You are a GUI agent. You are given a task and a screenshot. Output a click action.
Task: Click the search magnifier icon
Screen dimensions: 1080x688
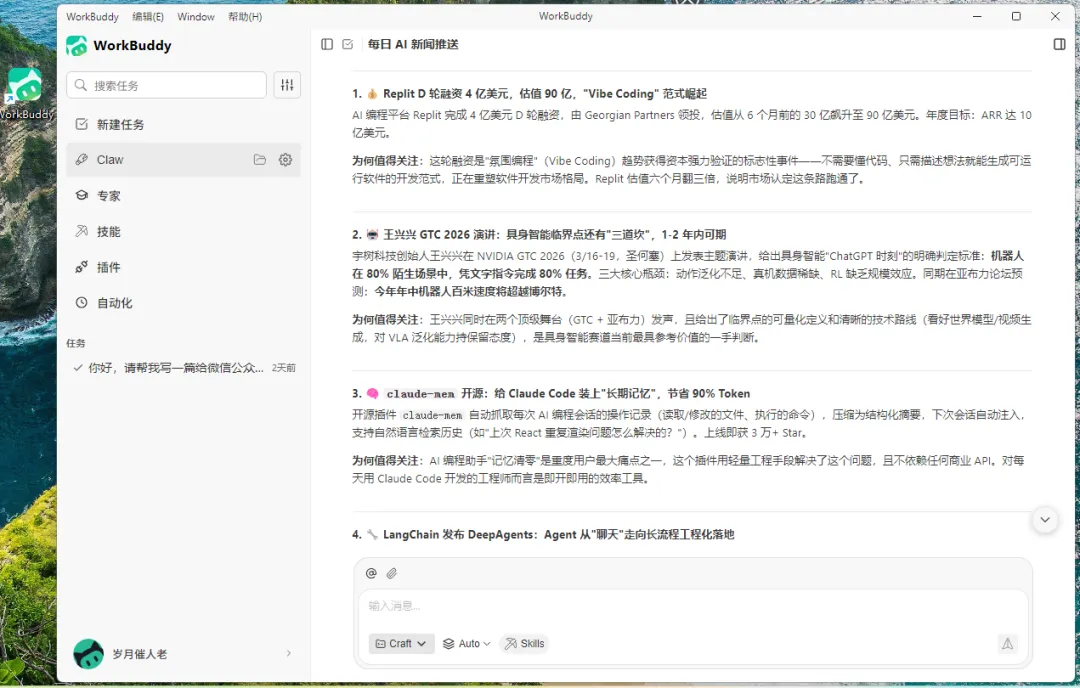(81, 85)
